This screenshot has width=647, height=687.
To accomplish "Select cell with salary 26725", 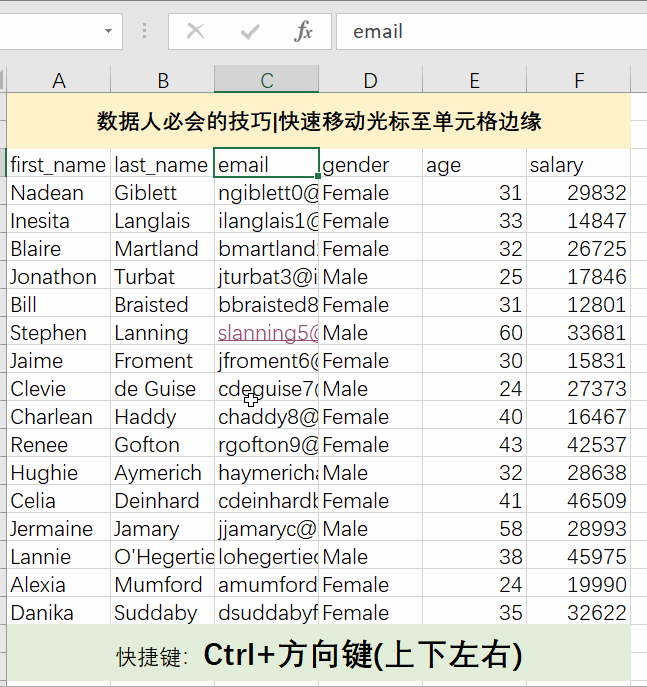I will 579,248.
